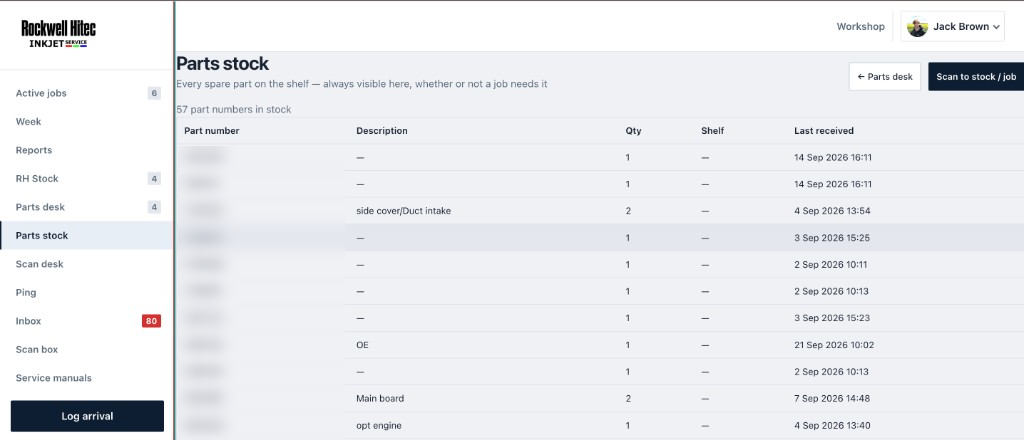
Task: Click the 3 Sep 2026 15:23 date
Action: pyautogui.click(x=832, y=318)
